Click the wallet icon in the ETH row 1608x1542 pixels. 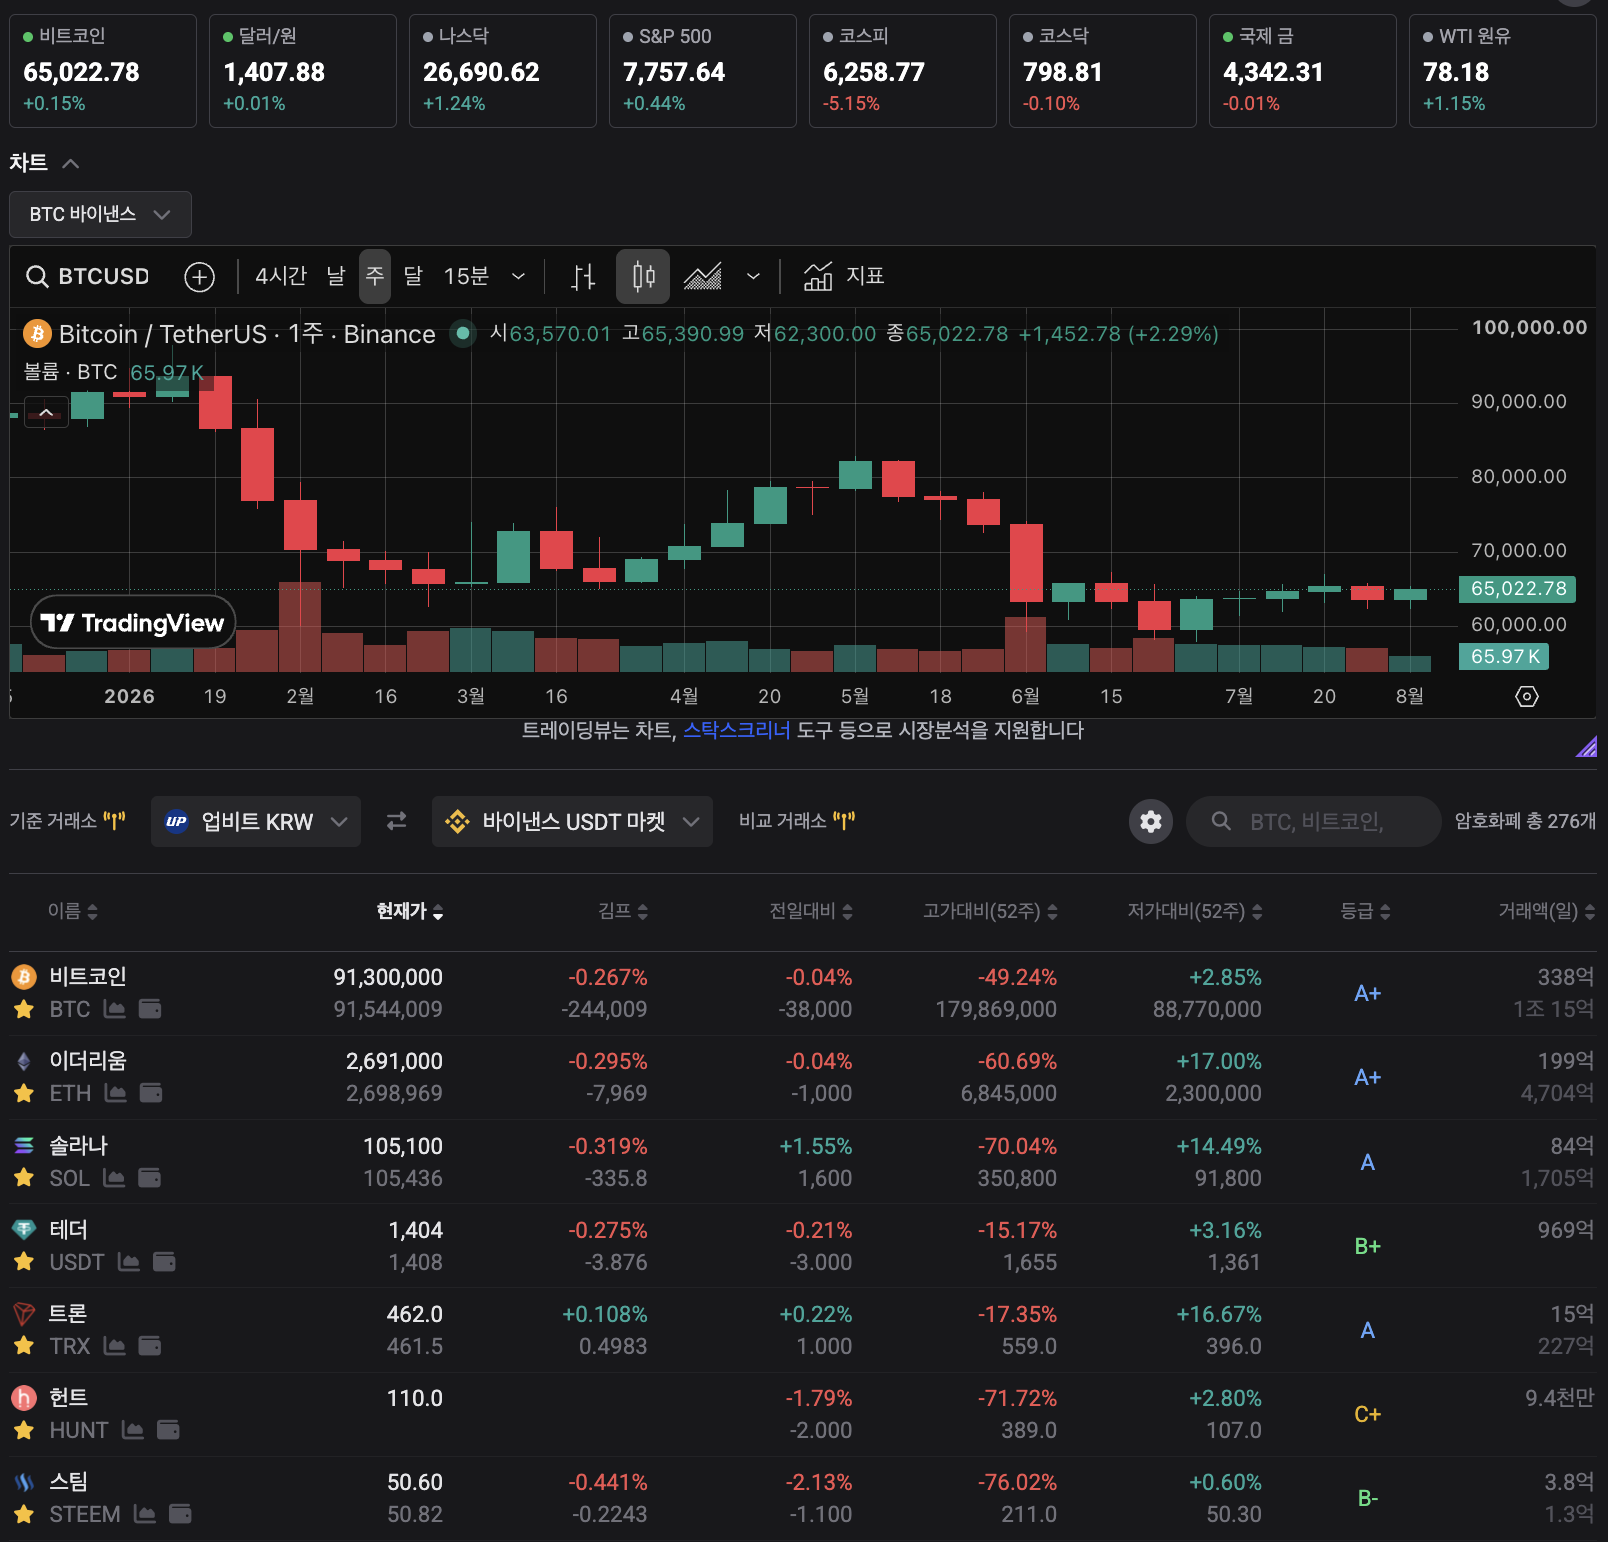151,1093
